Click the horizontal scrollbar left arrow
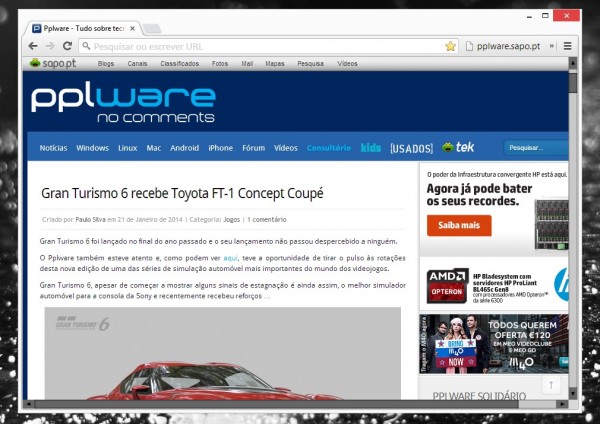The width and height of the screenshot is (600, 424). [29, 404]
